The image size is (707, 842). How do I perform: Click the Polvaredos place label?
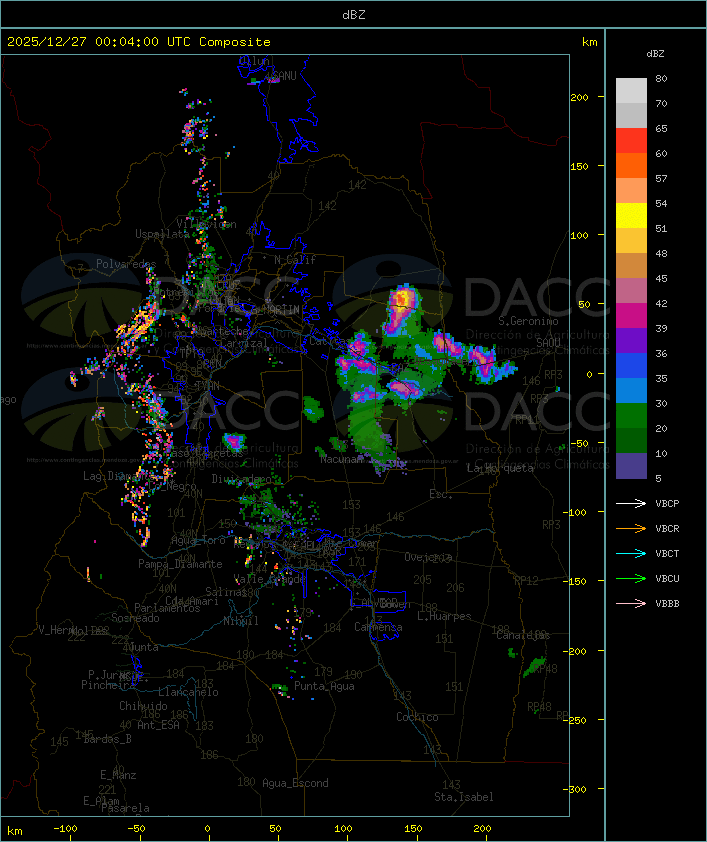point(126,264)
